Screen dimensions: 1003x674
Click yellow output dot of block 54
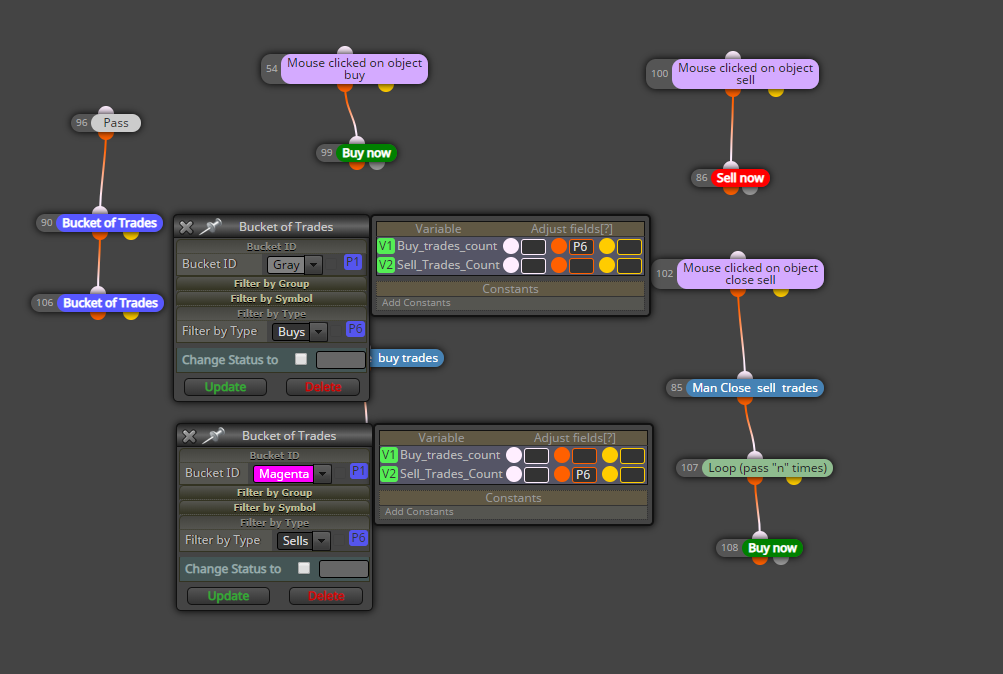pos(386,86)
